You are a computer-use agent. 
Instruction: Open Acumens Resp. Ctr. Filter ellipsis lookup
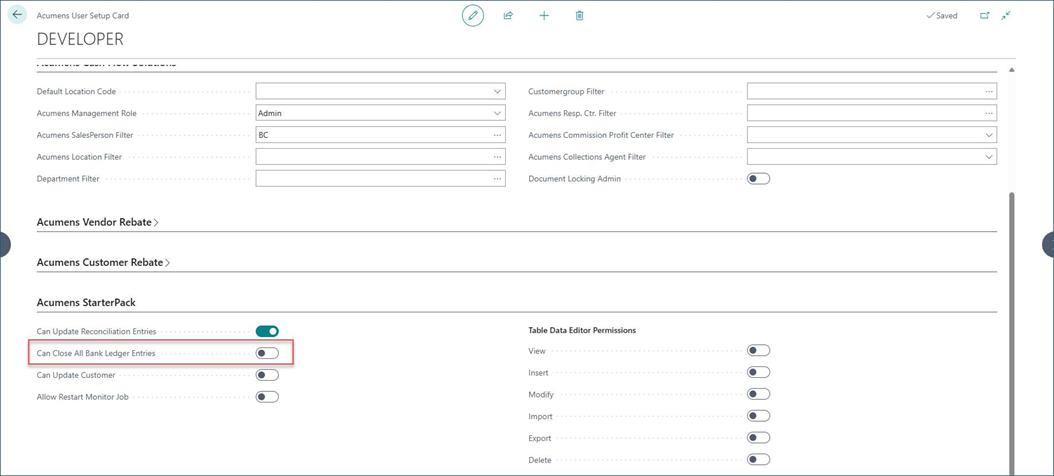tap(989, 113)
